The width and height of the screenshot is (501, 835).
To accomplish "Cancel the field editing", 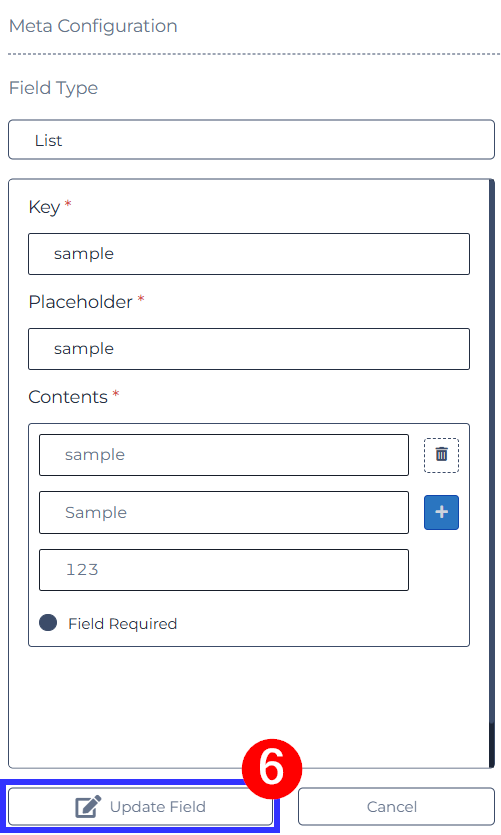I will pos(396,806).
